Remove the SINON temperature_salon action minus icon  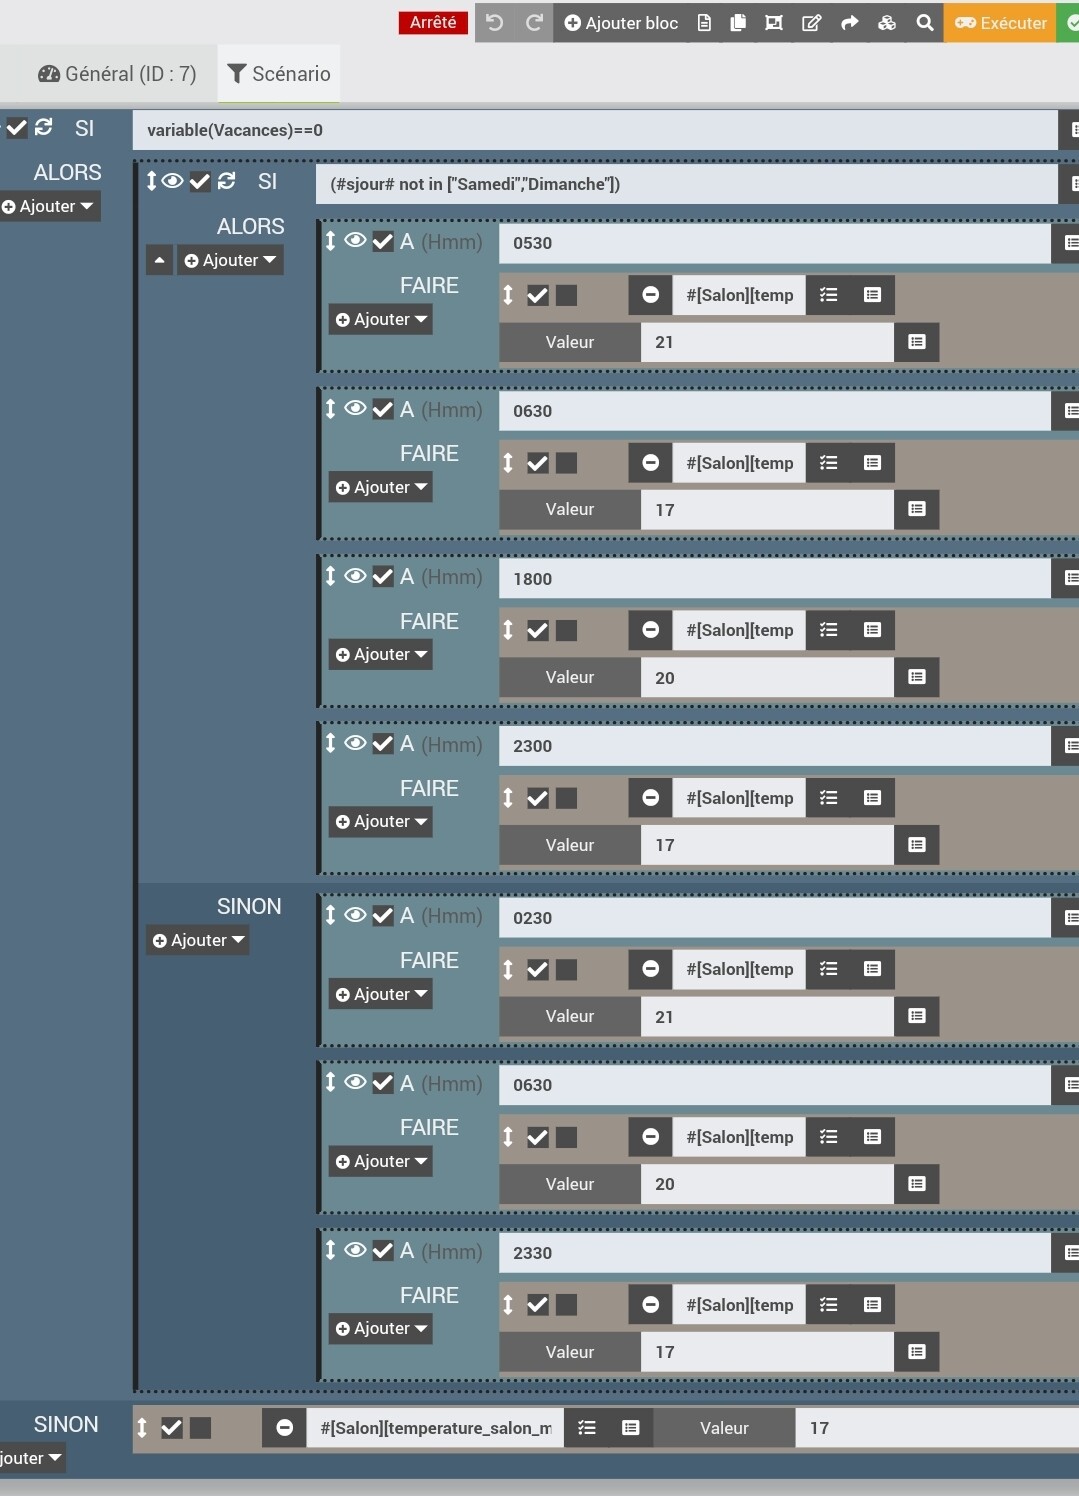click(284, 1428)
